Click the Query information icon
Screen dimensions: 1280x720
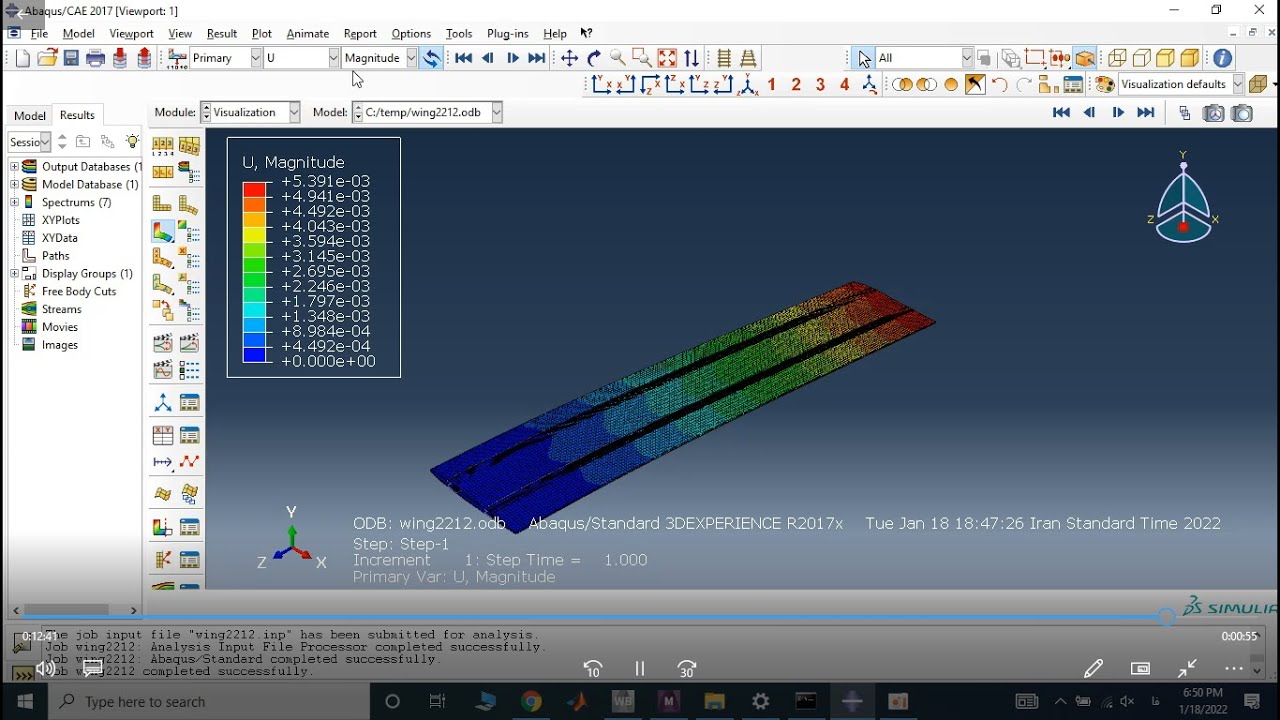click(x=1222, y=58)
